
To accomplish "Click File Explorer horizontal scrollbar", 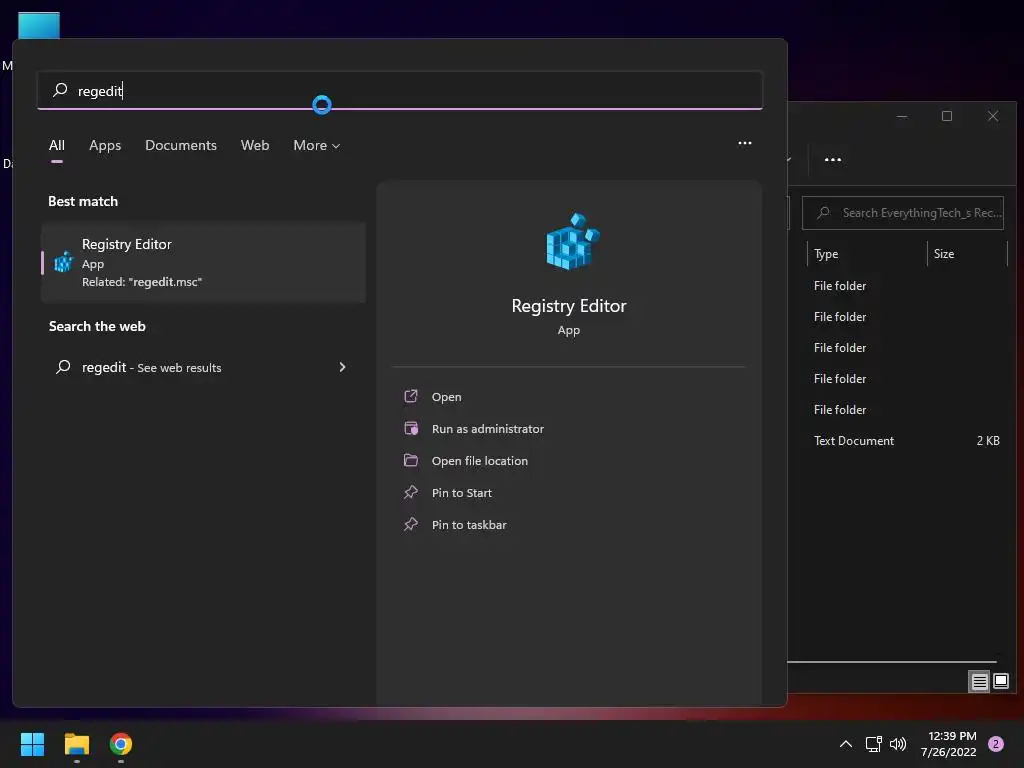I will point(892,662).
